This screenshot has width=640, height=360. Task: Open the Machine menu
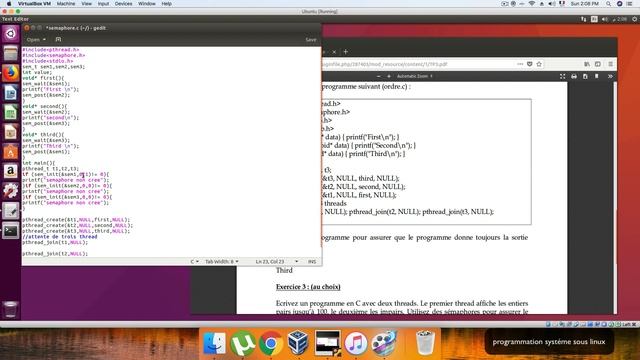point(66,4)
